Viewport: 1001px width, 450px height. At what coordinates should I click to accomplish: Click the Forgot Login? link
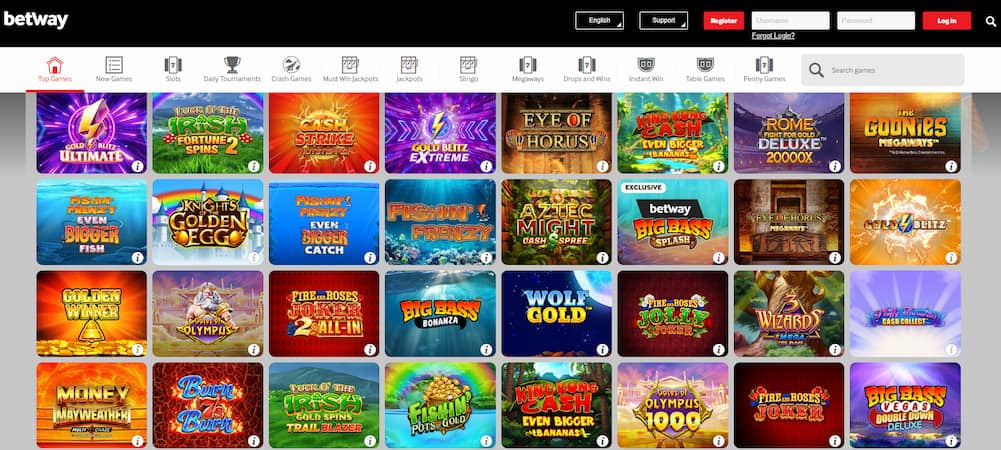click(x=773, y=36)
